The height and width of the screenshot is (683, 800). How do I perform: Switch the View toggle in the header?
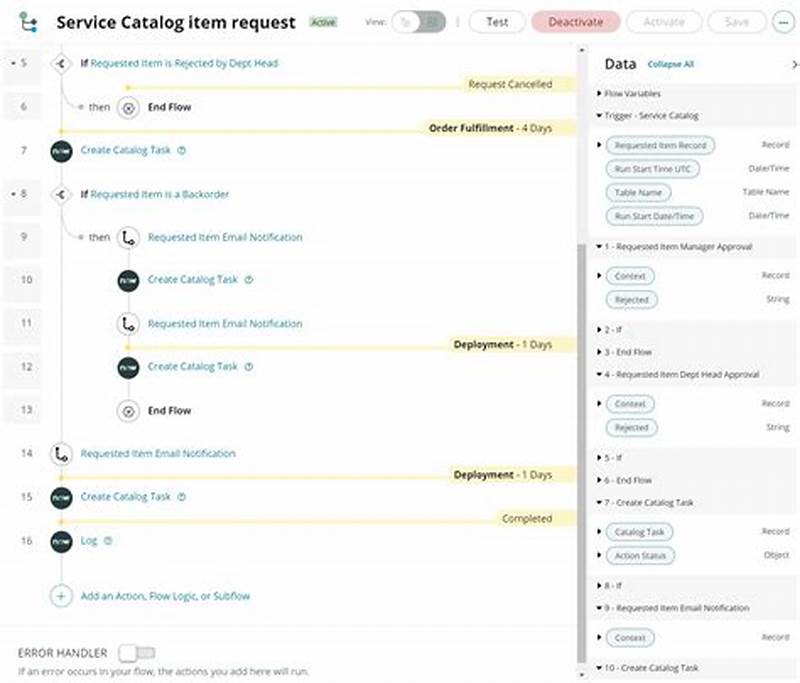420,21
